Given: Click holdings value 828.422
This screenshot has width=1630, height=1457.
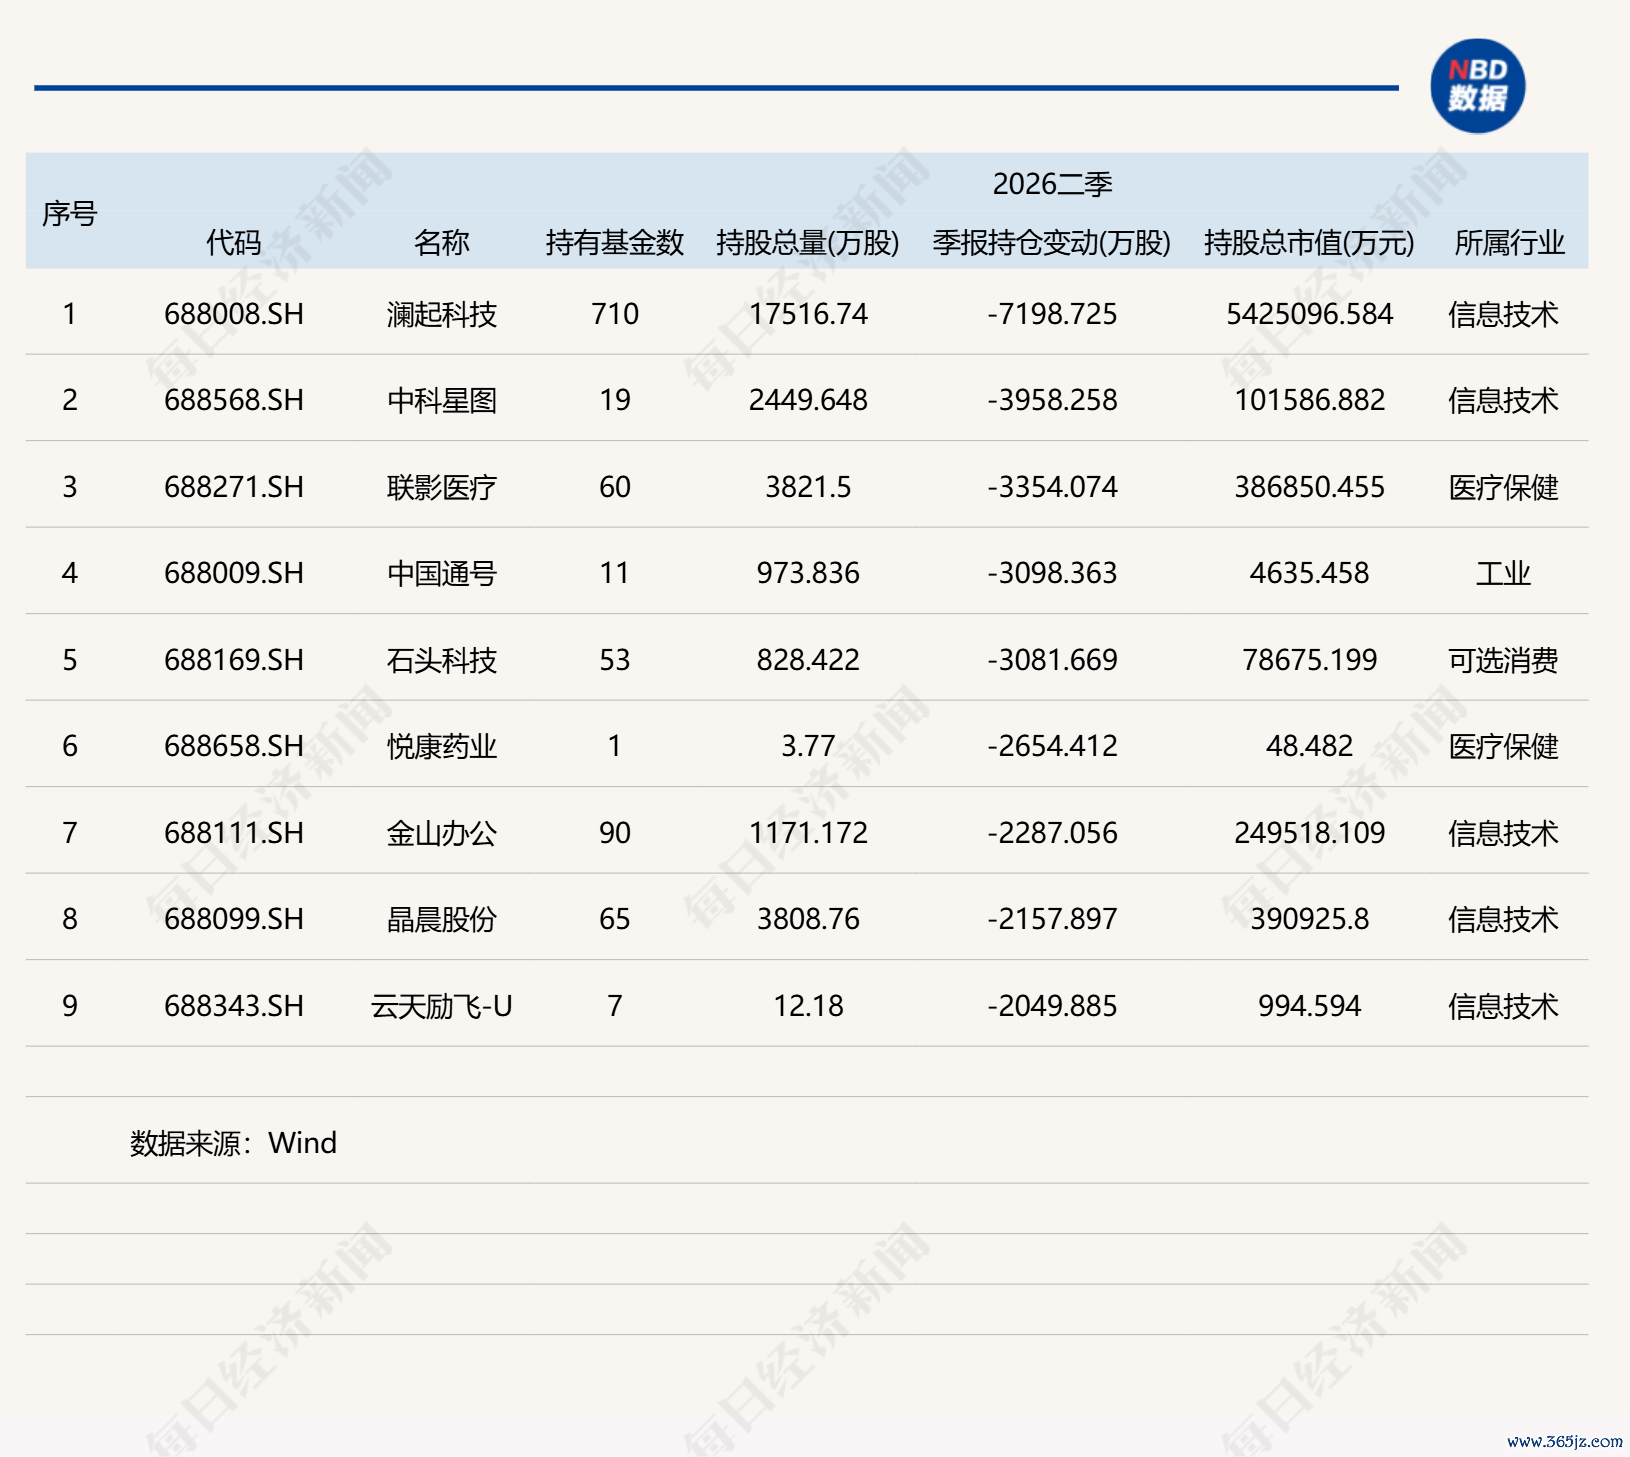Looking at the screenshot, I should tap(808, 660).
